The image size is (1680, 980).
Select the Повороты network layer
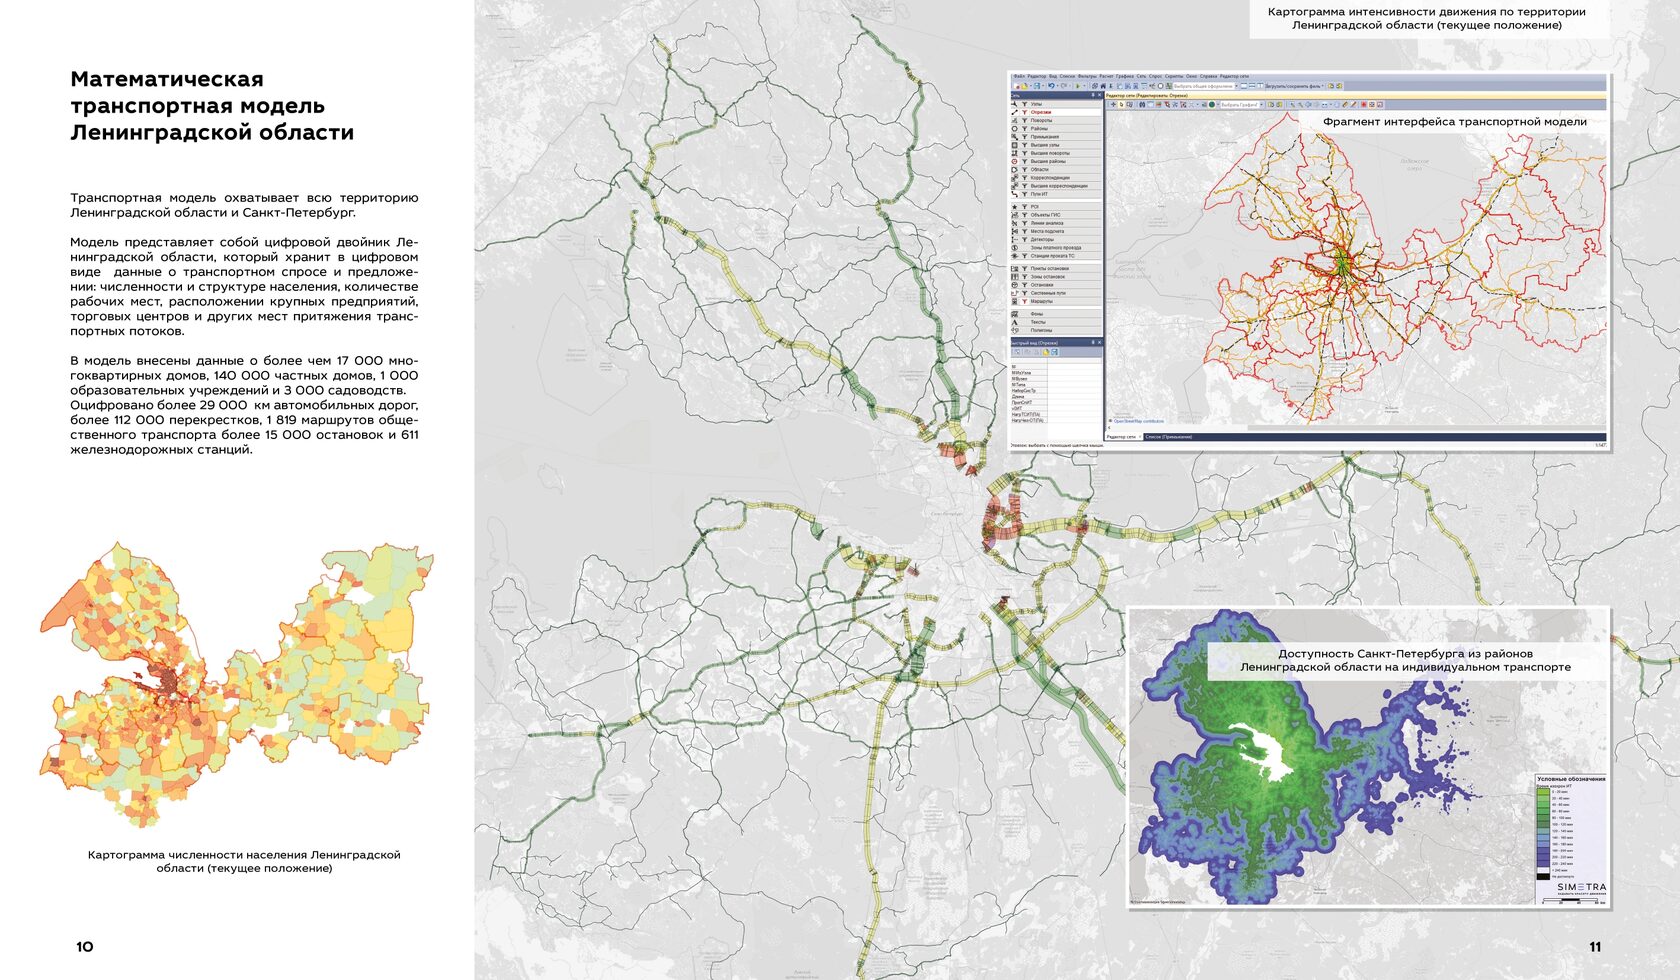pos(1056,120)
